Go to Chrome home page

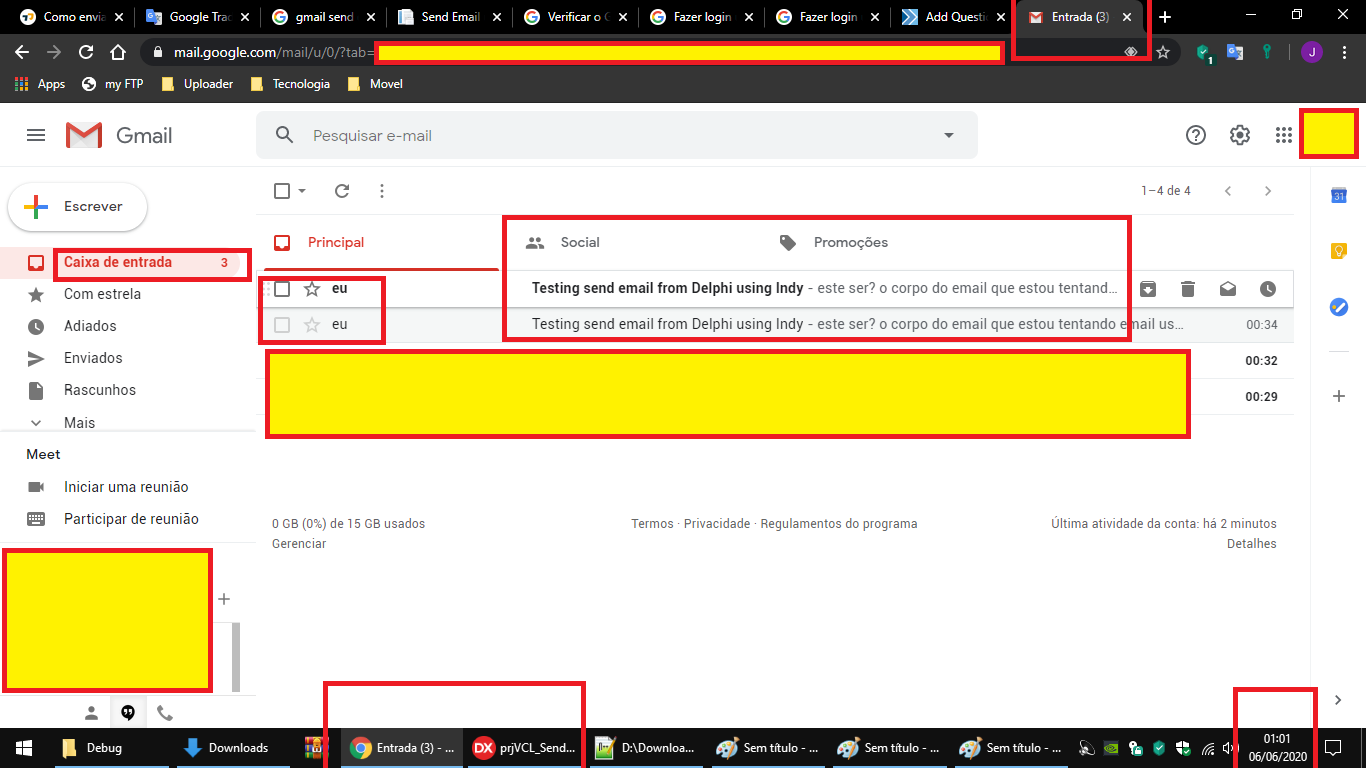pyautogui.click(x=118, y=52)
